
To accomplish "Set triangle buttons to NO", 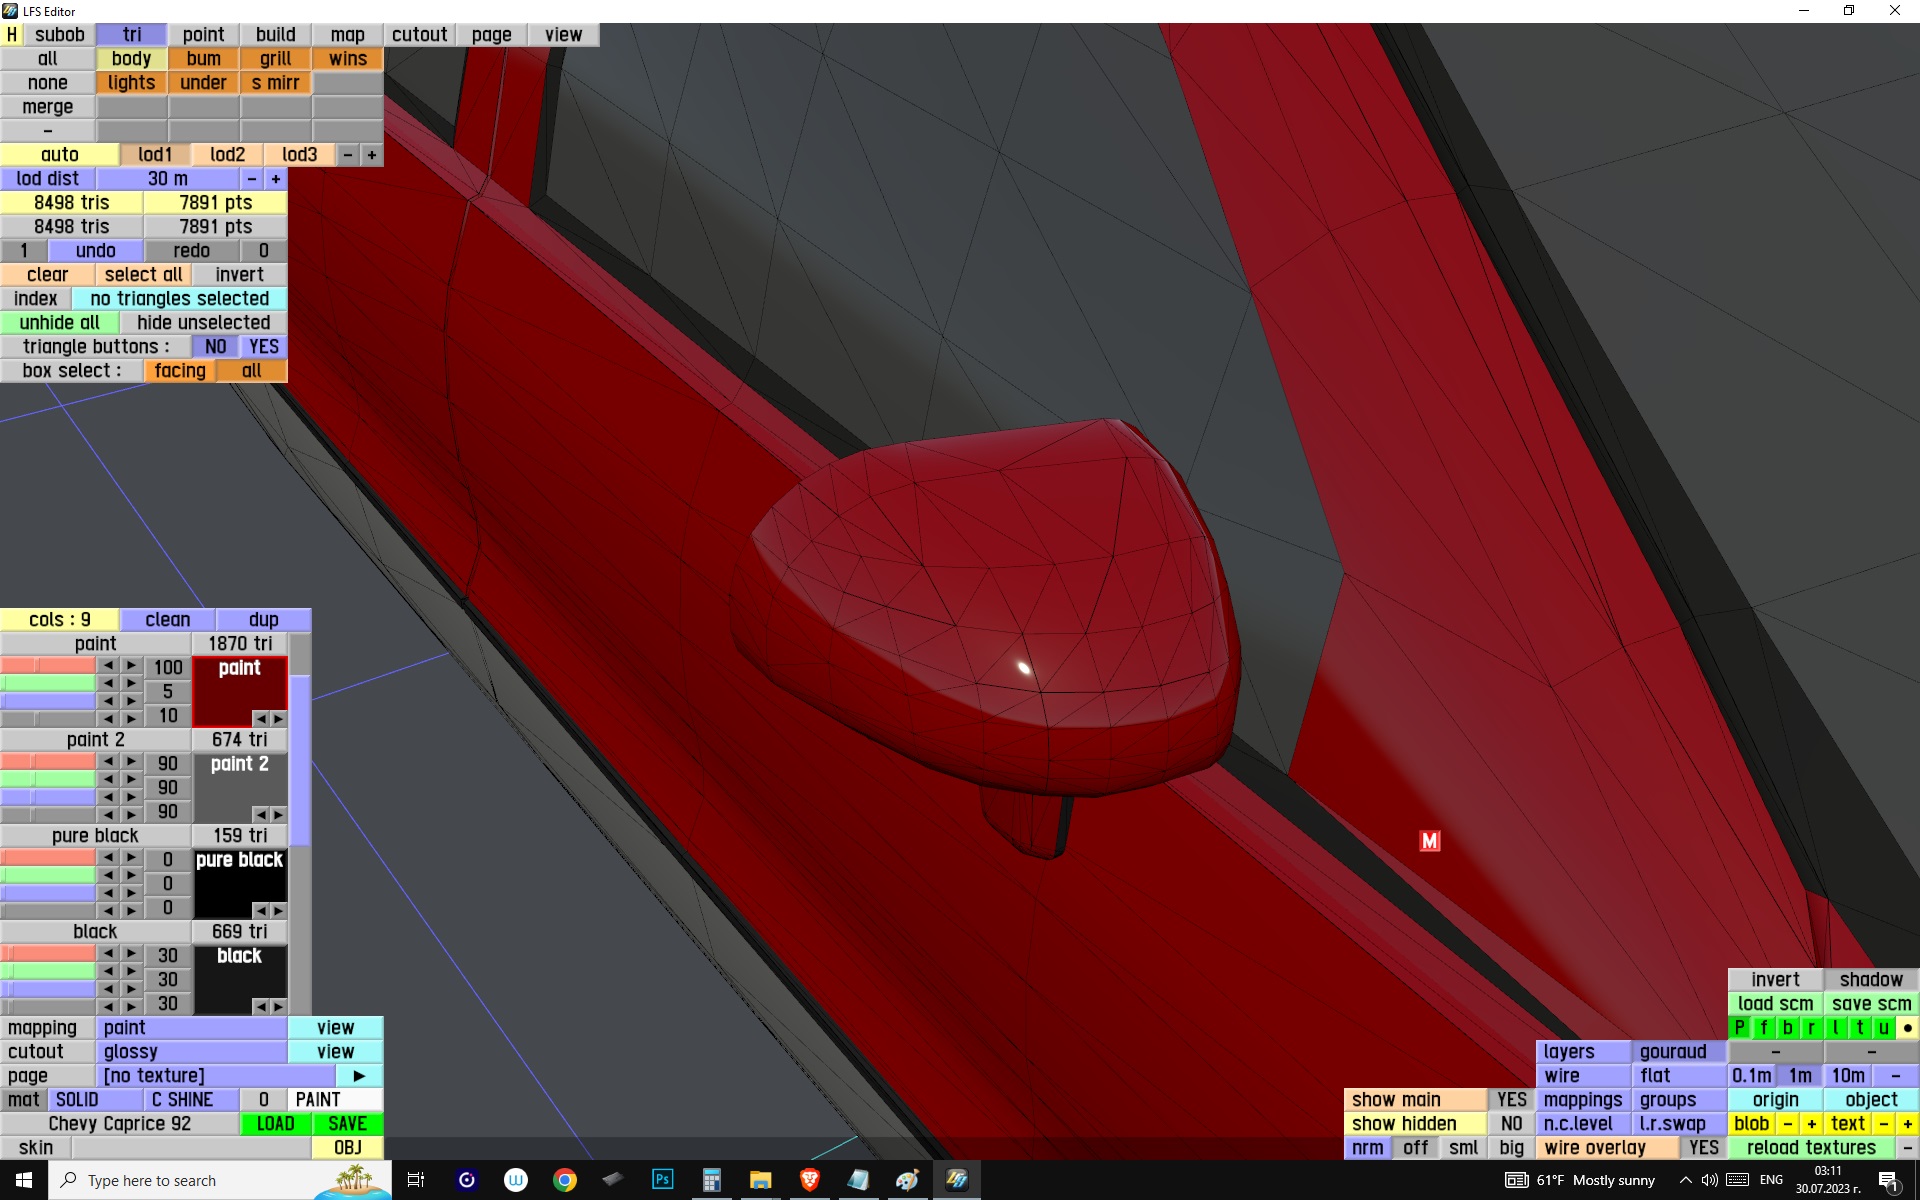I will click(x=215, y=347).
